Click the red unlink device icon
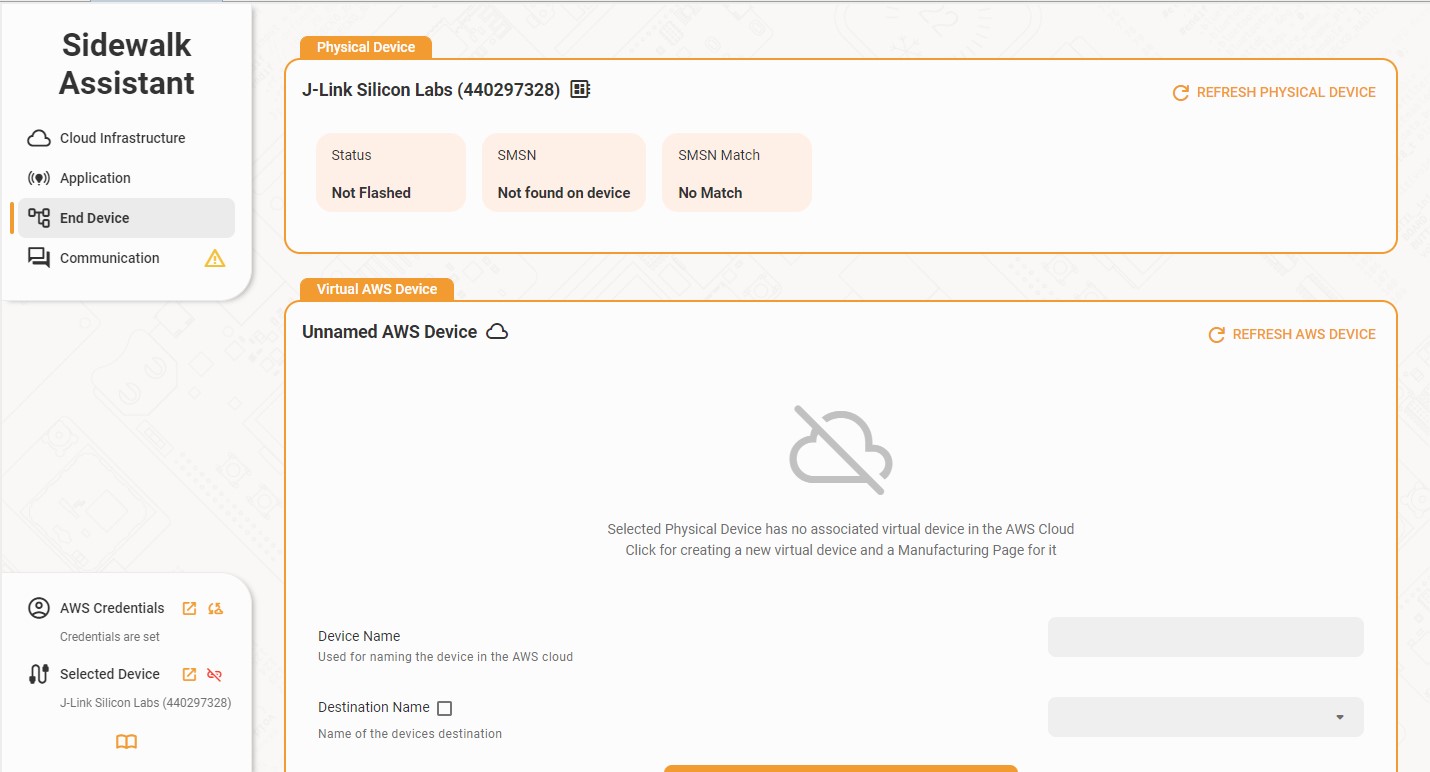 point(214,674)
